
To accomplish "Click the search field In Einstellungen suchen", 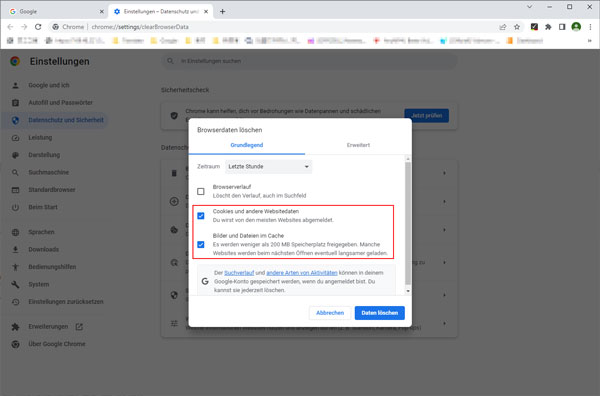I will pyautogui.click(x=309, y=61).
